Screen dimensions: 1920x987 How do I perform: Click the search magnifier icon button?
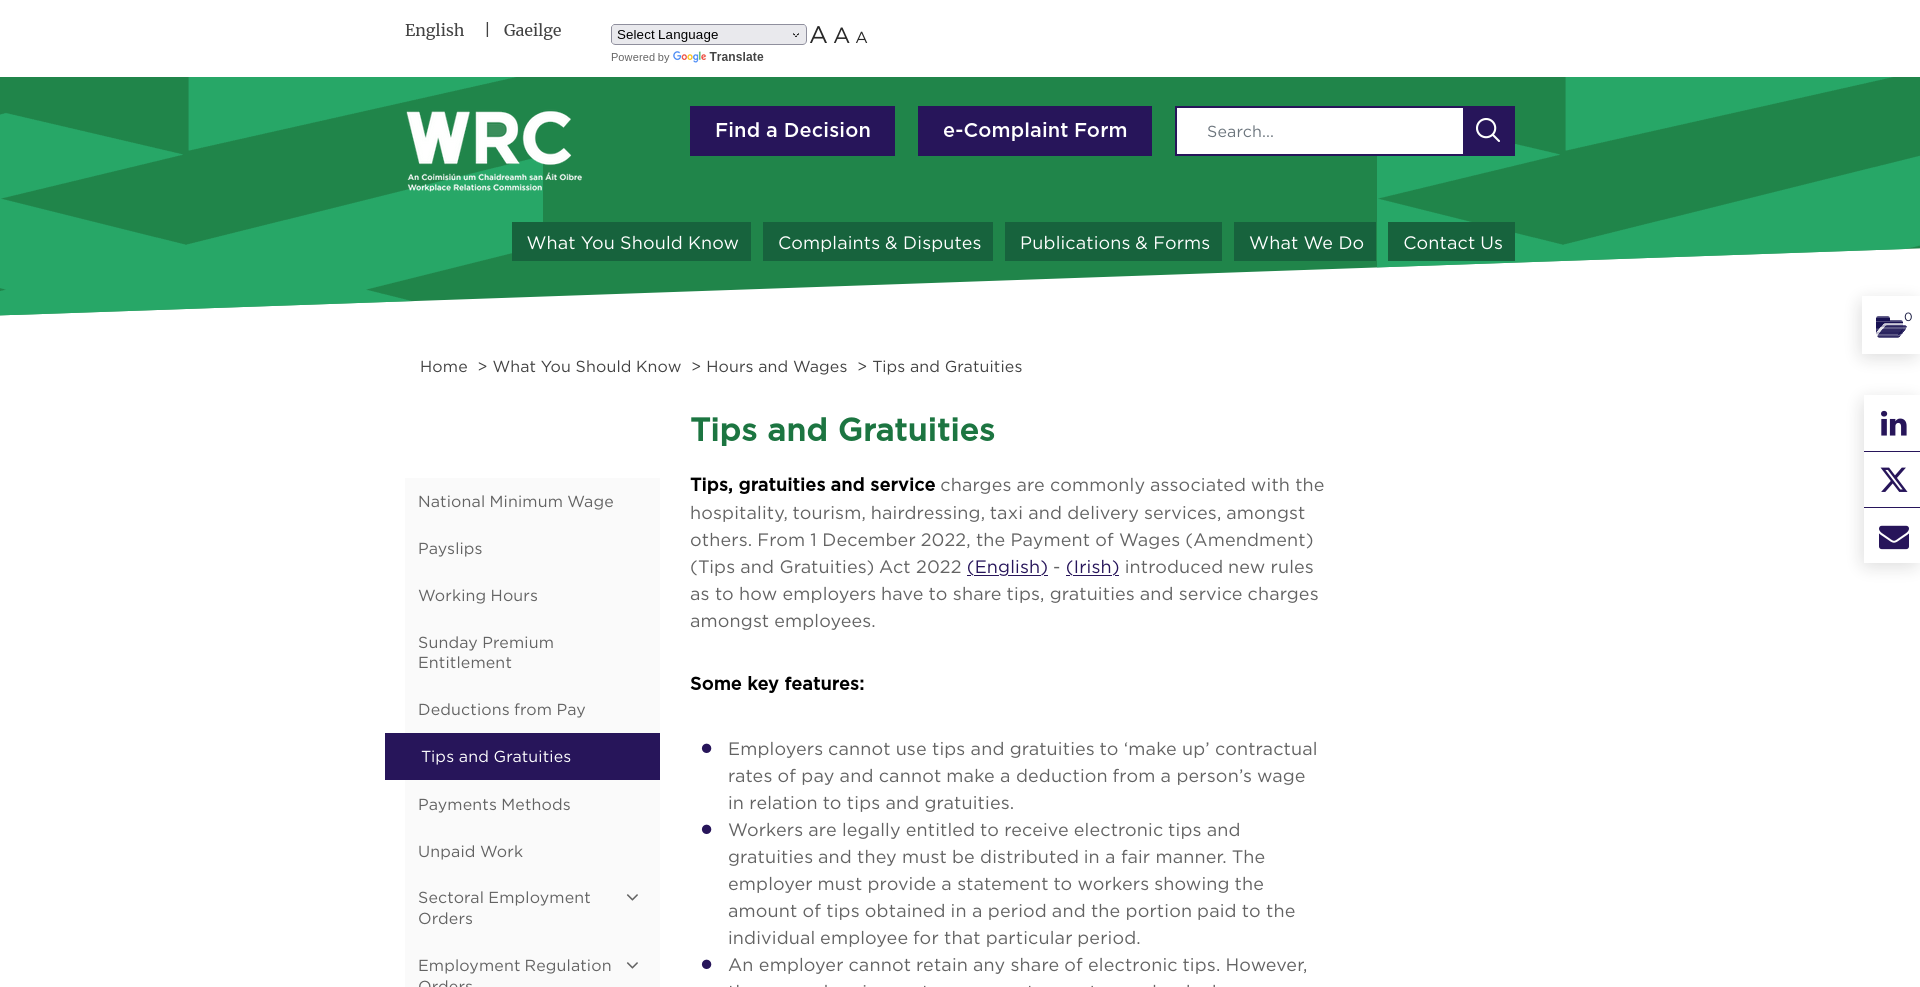[1488, 131]
